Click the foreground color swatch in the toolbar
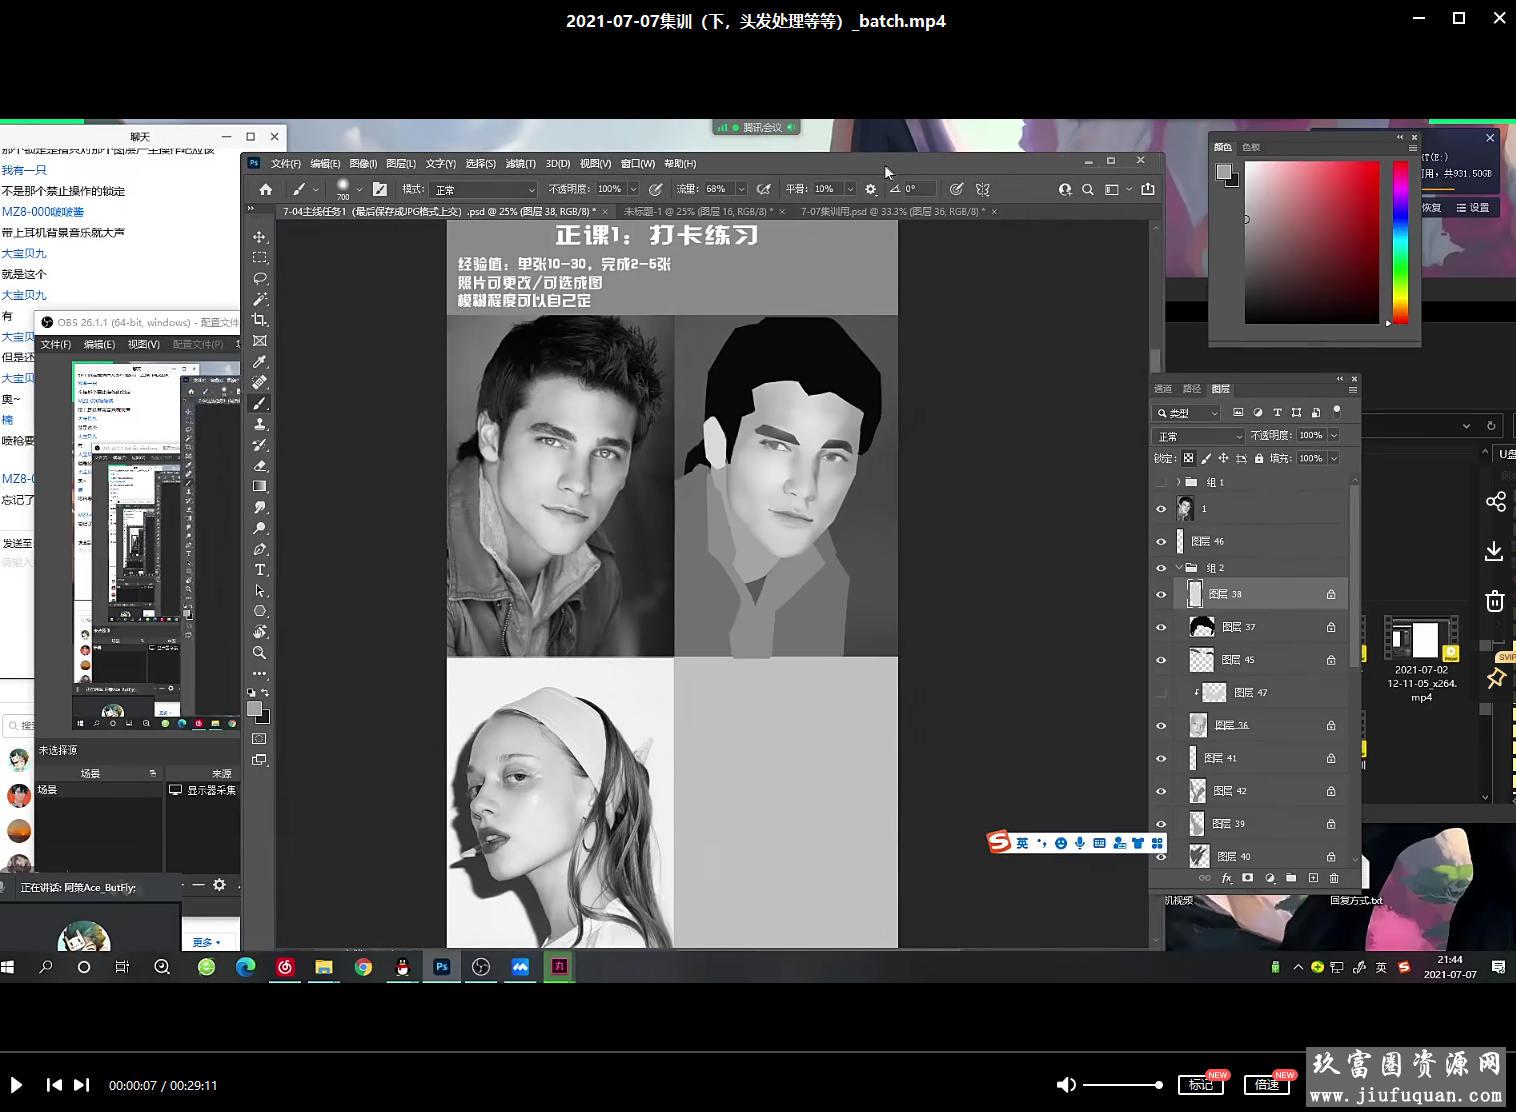Screen dimensions: 1516x1112 [255, 709]
